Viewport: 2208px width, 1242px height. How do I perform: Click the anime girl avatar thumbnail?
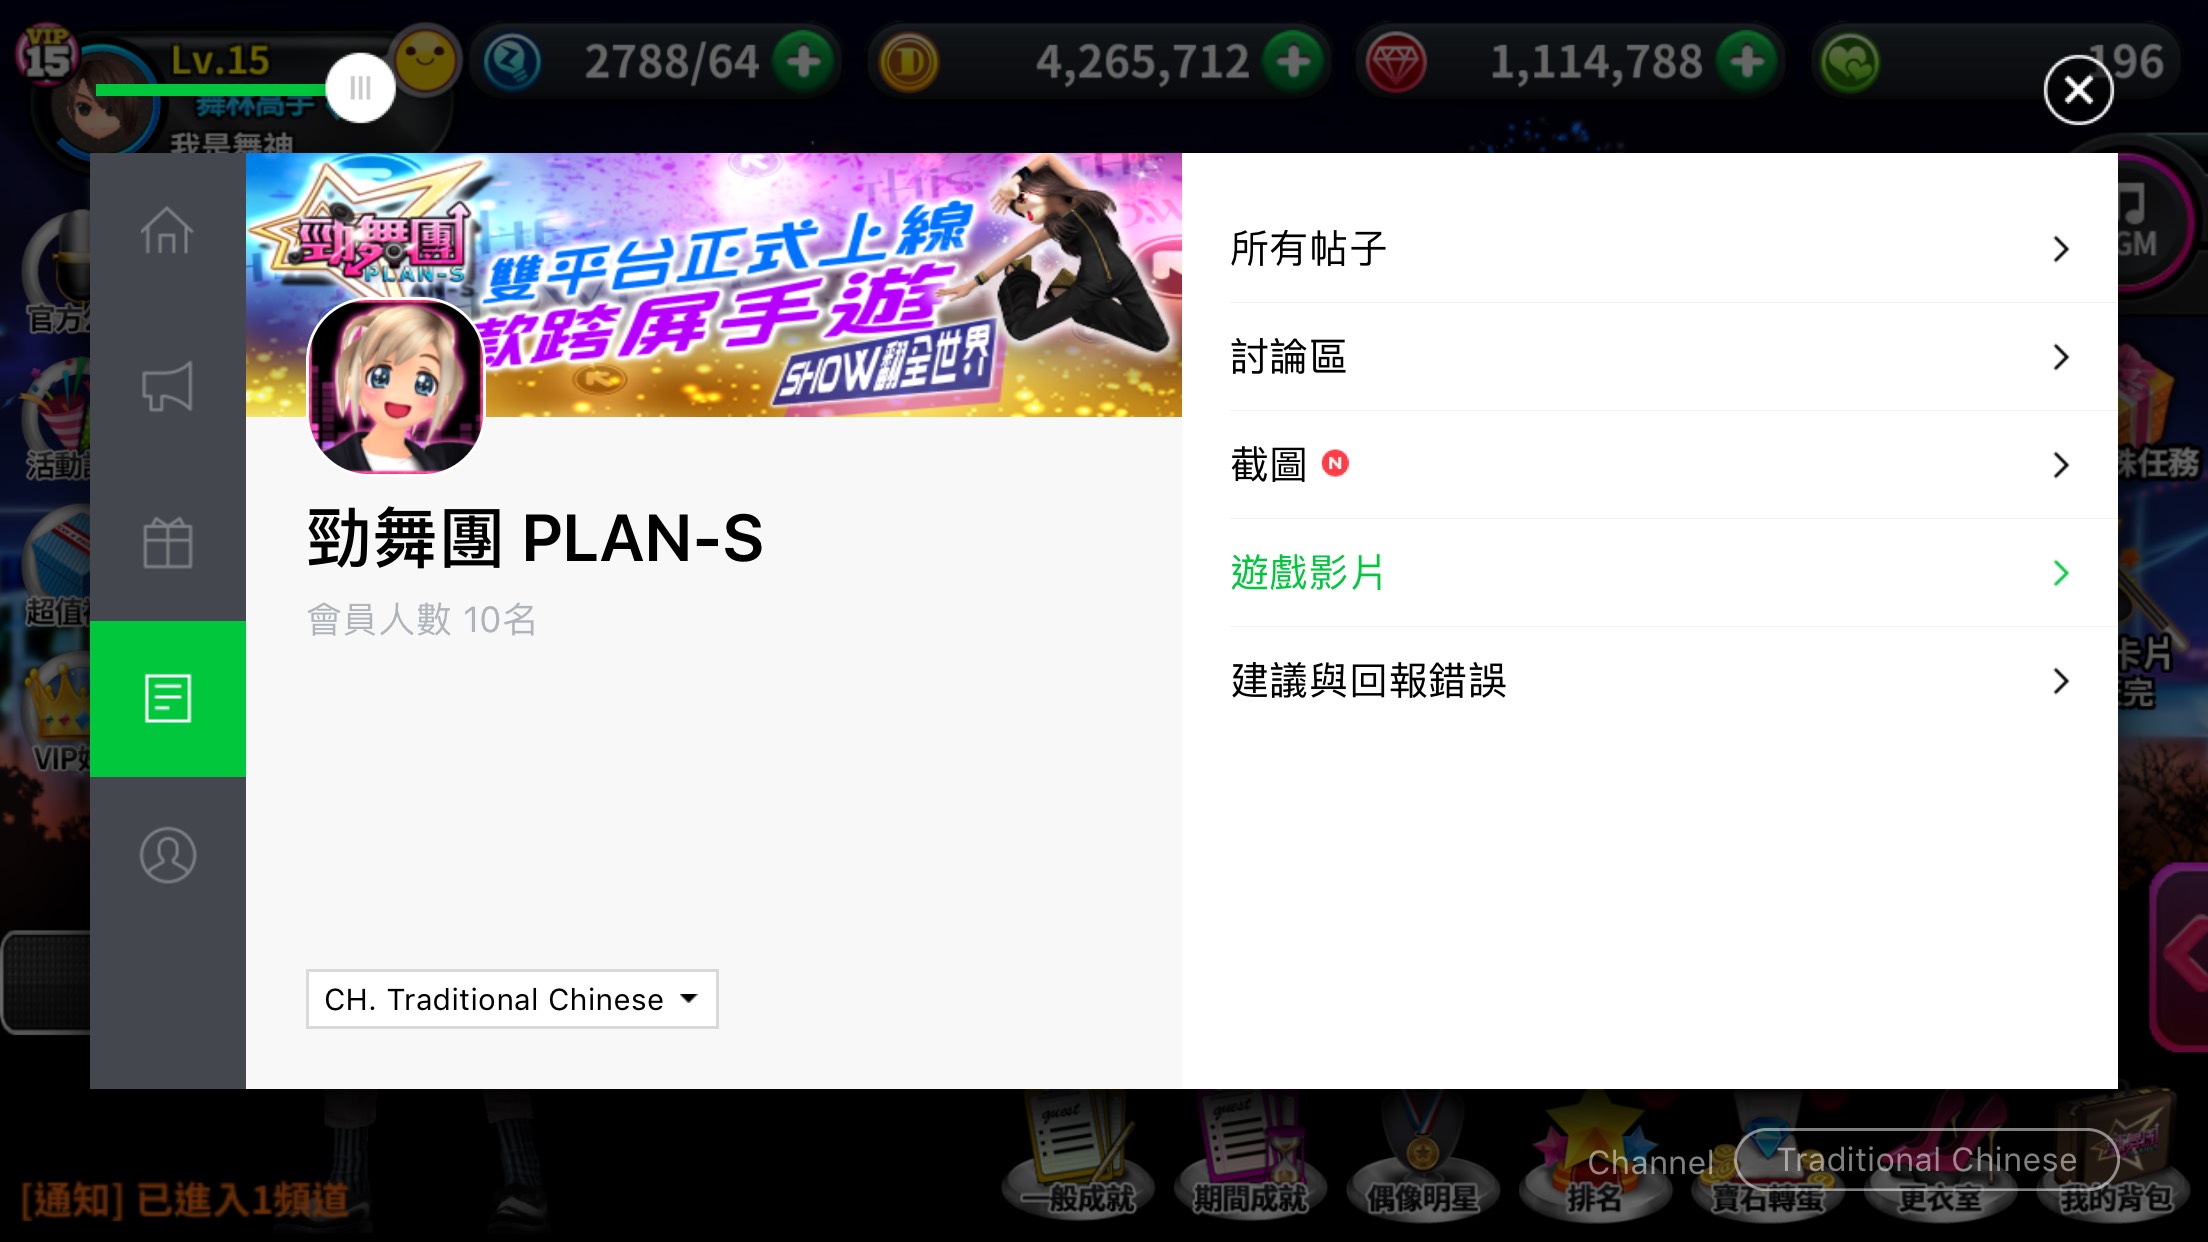(x=396, y=386)
